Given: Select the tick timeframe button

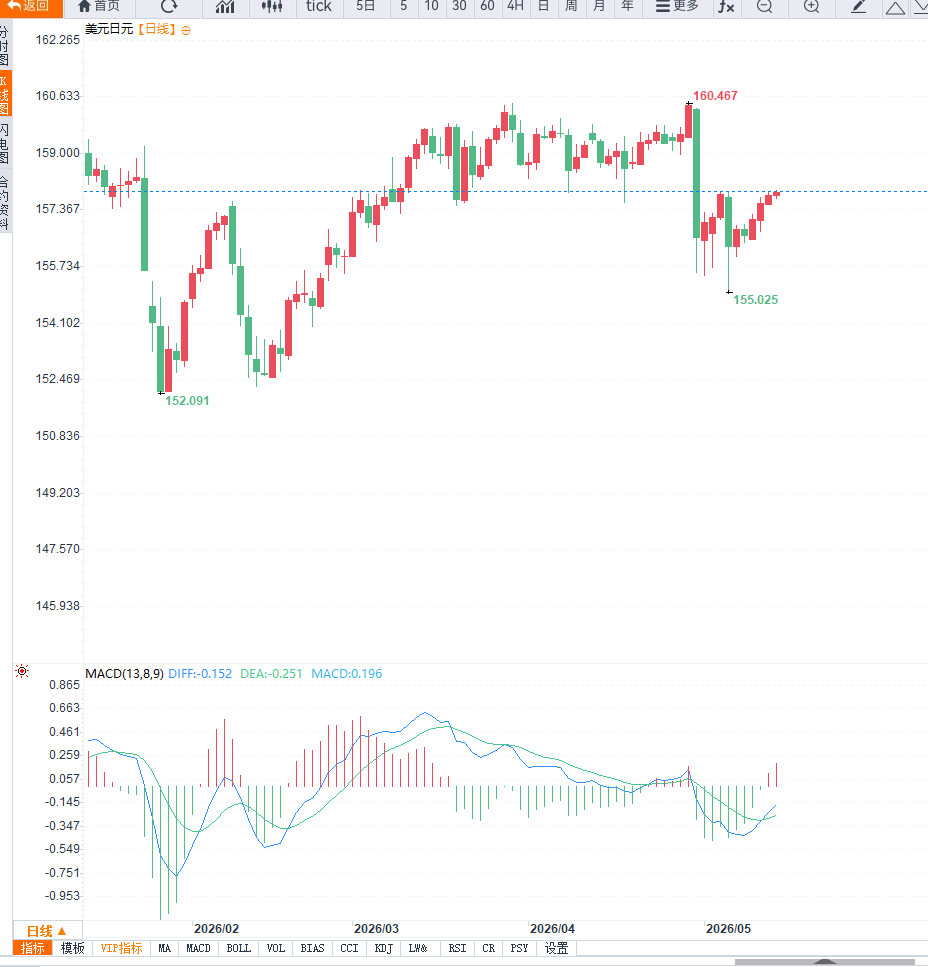Looking at the screenshot, I should coord(319,7).
